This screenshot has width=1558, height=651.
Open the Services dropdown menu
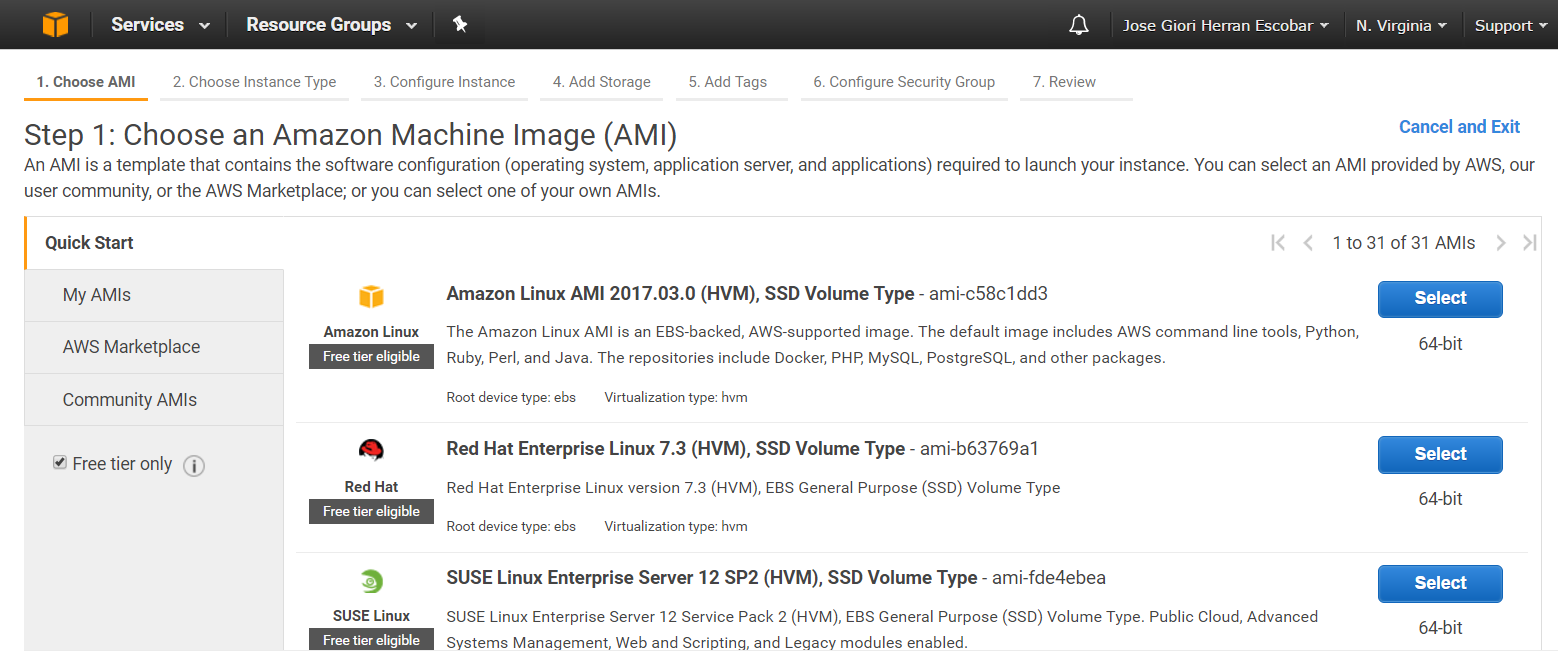pyautogui.click(x=160, y=25)
